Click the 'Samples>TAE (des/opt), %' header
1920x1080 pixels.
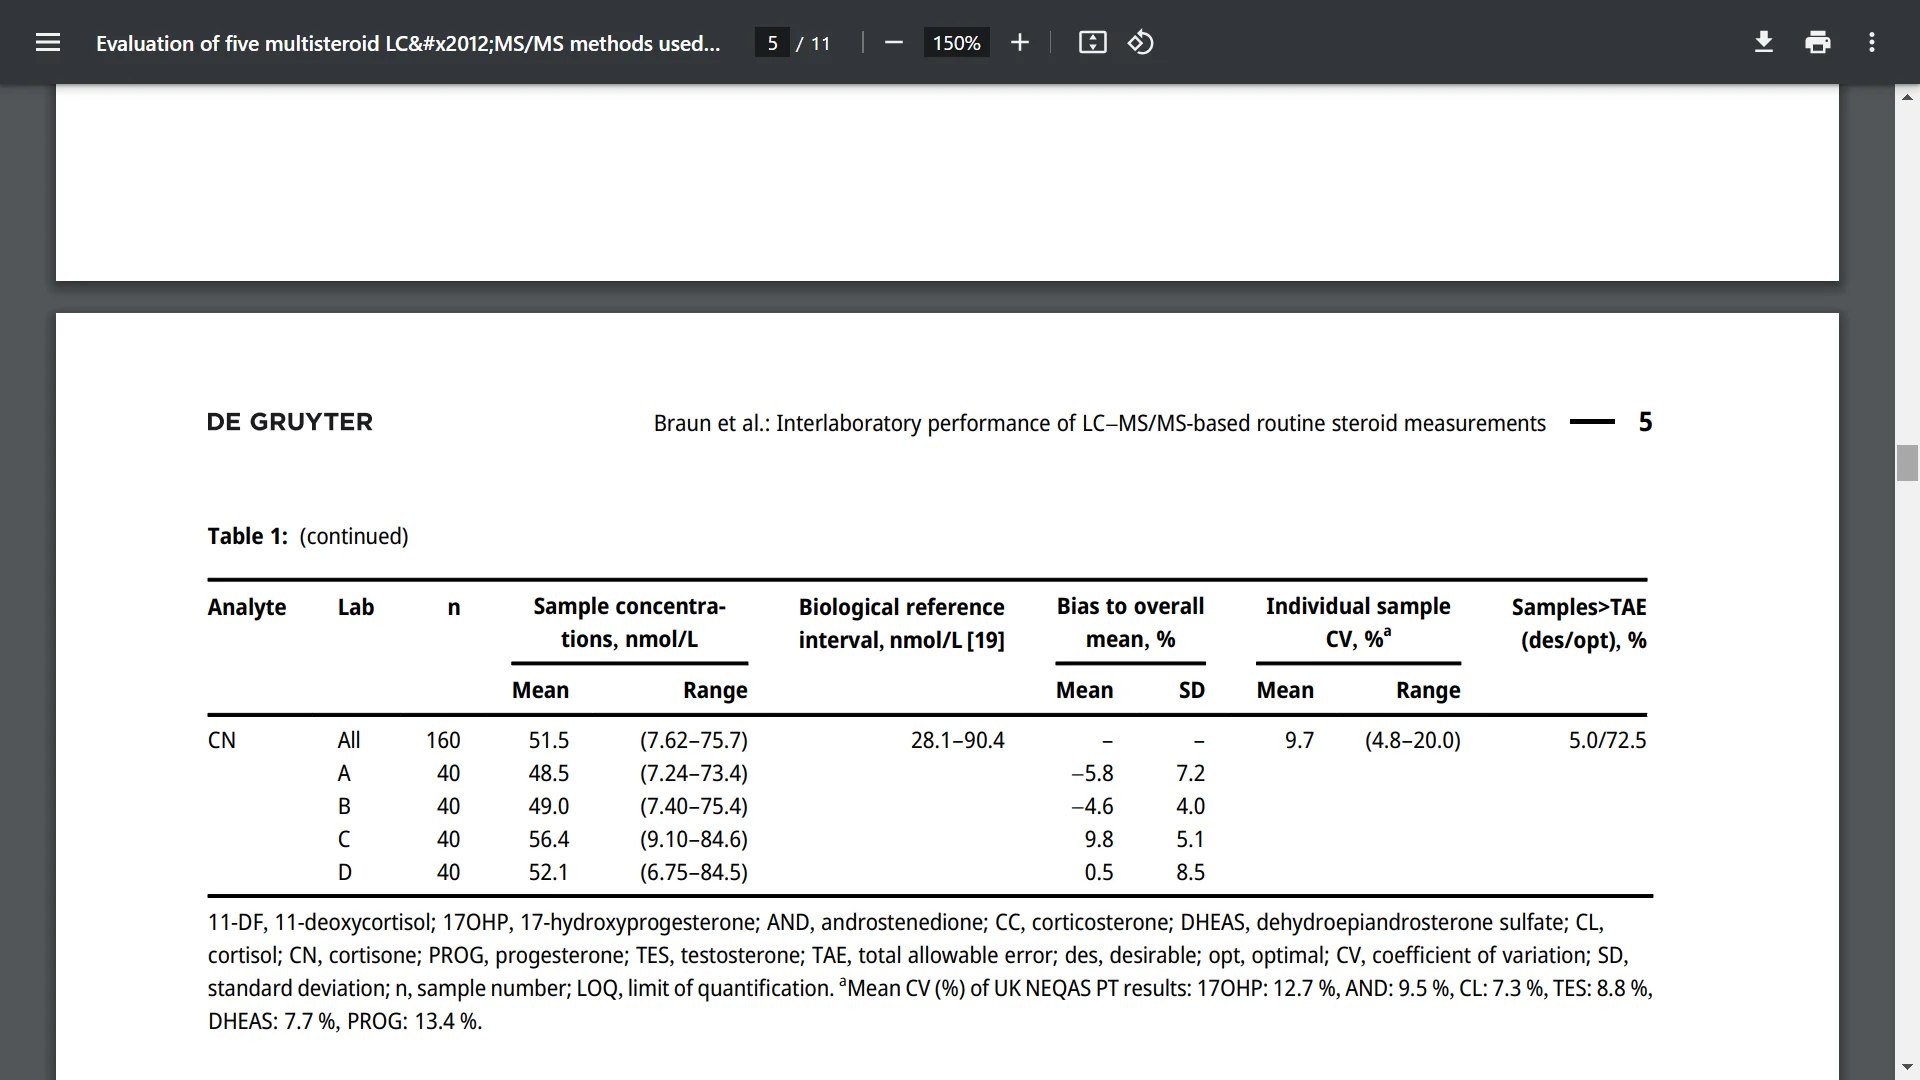(x=1579, y=623)
